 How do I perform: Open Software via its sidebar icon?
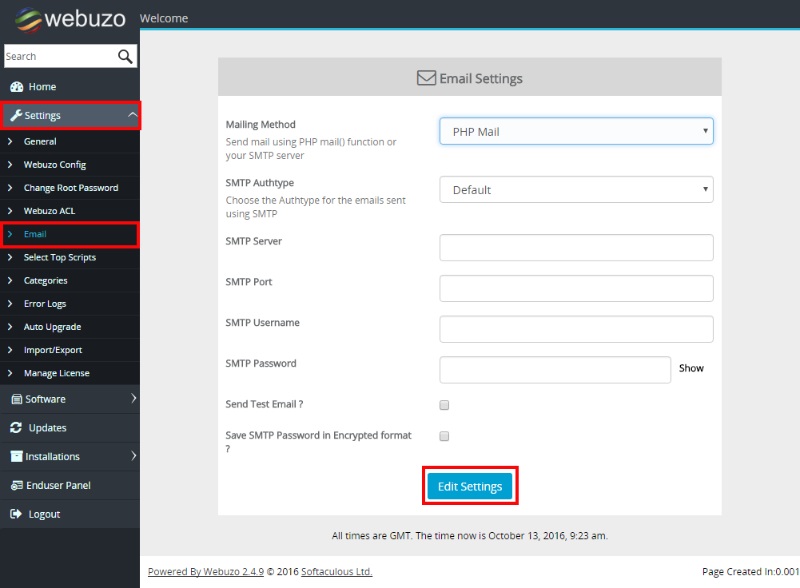pyautogui.click(x=18, y=400)
